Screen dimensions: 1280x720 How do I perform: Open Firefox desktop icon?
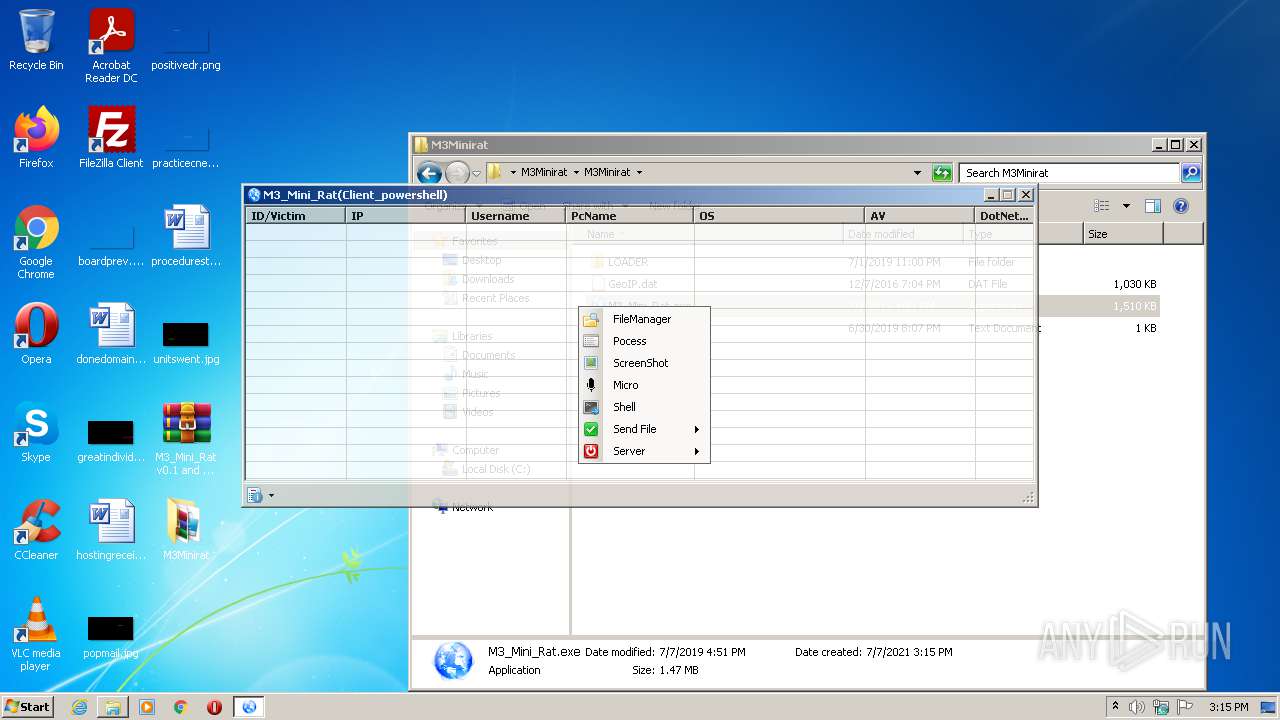pos(36,138)
